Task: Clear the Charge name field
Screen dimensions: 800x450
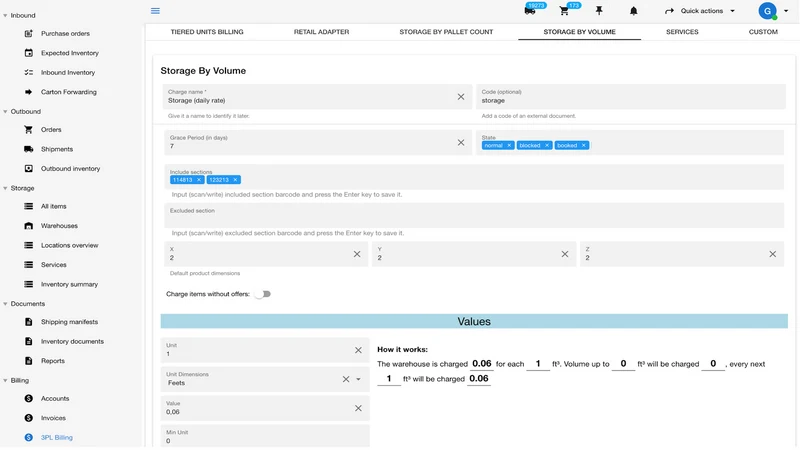Action: click(461, 96)
